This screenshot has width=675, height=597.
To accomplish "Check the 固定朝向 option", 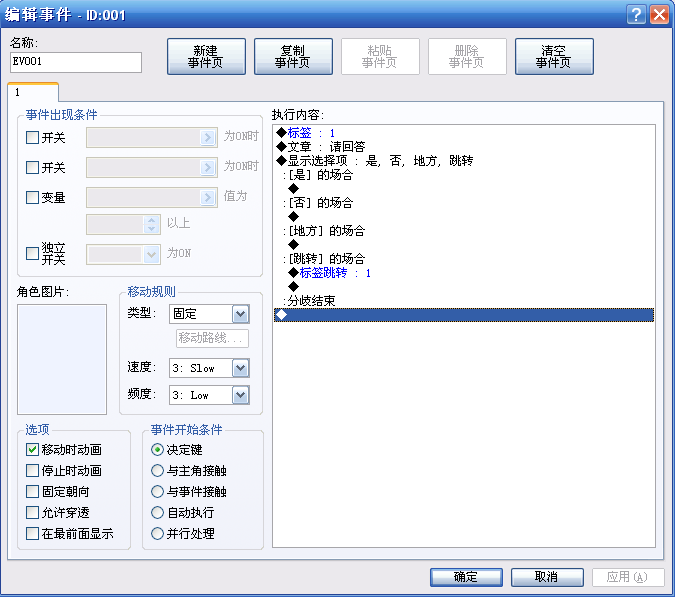I will (32, 492).
